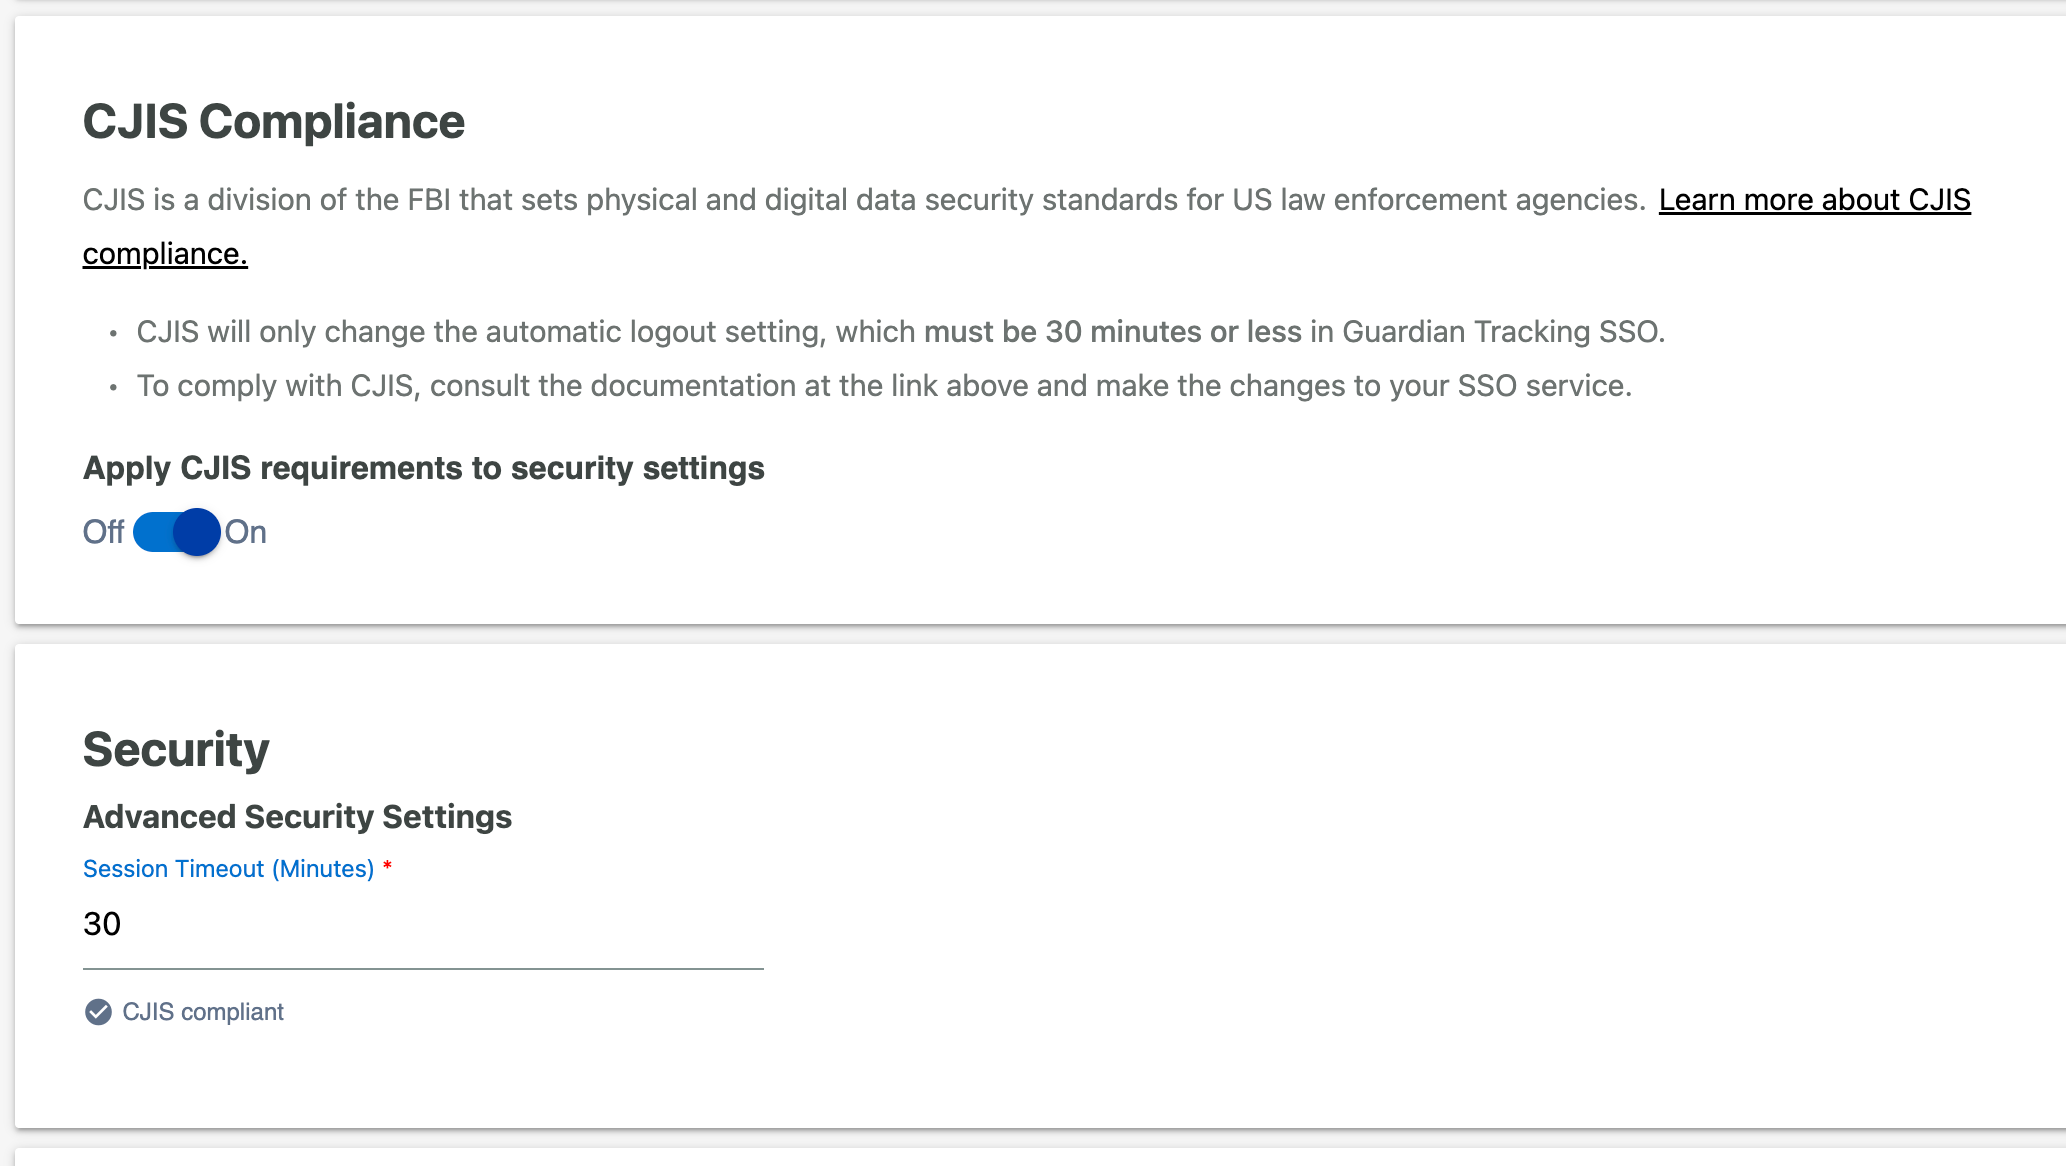Open the Learn more about CJIS link
Viewport: 2066px width, 1166px height.
tap(1814, 200)
